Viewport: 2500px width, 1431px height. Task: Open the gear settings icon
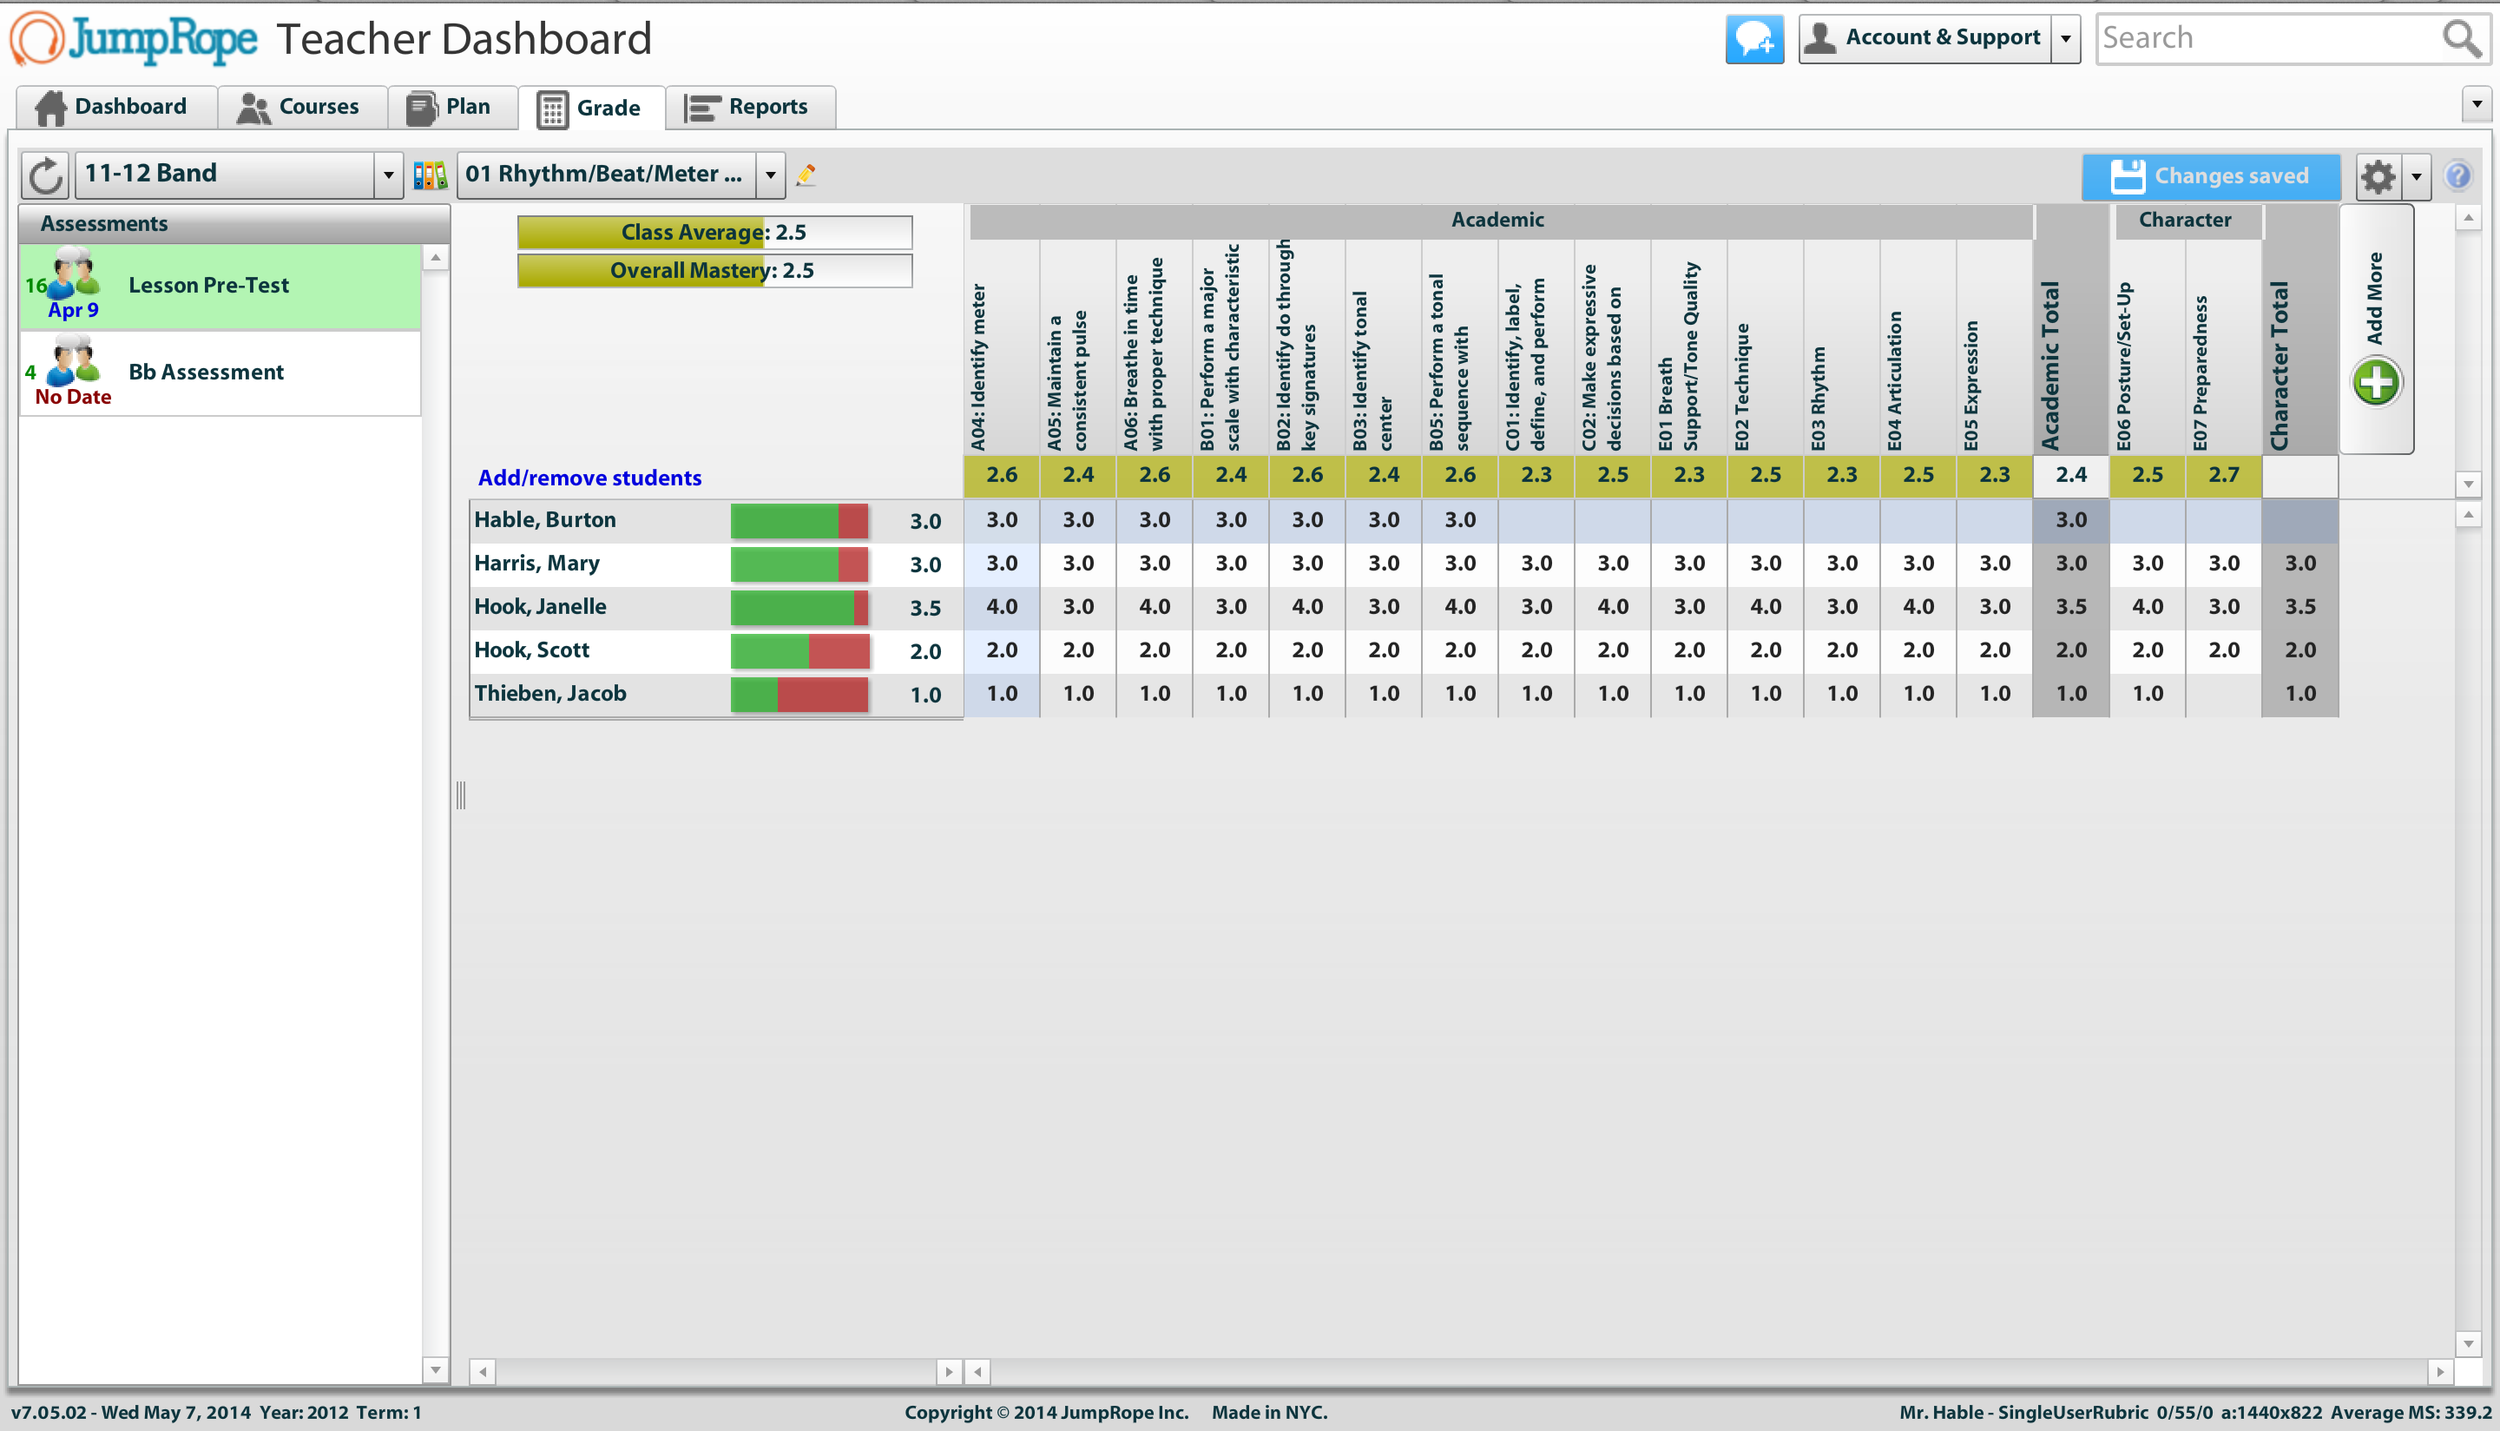(x=2378, y=177)
